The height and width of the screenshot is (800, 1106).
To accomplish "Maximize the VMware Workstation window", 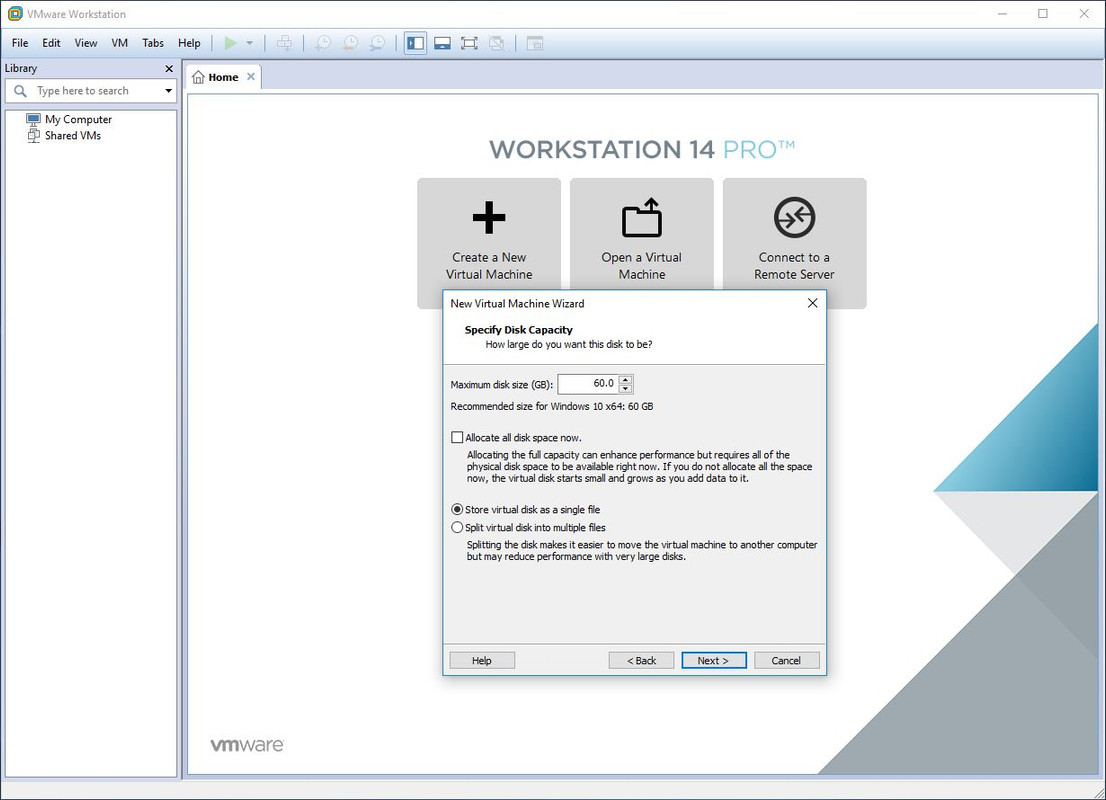I will coord(1043,13).
